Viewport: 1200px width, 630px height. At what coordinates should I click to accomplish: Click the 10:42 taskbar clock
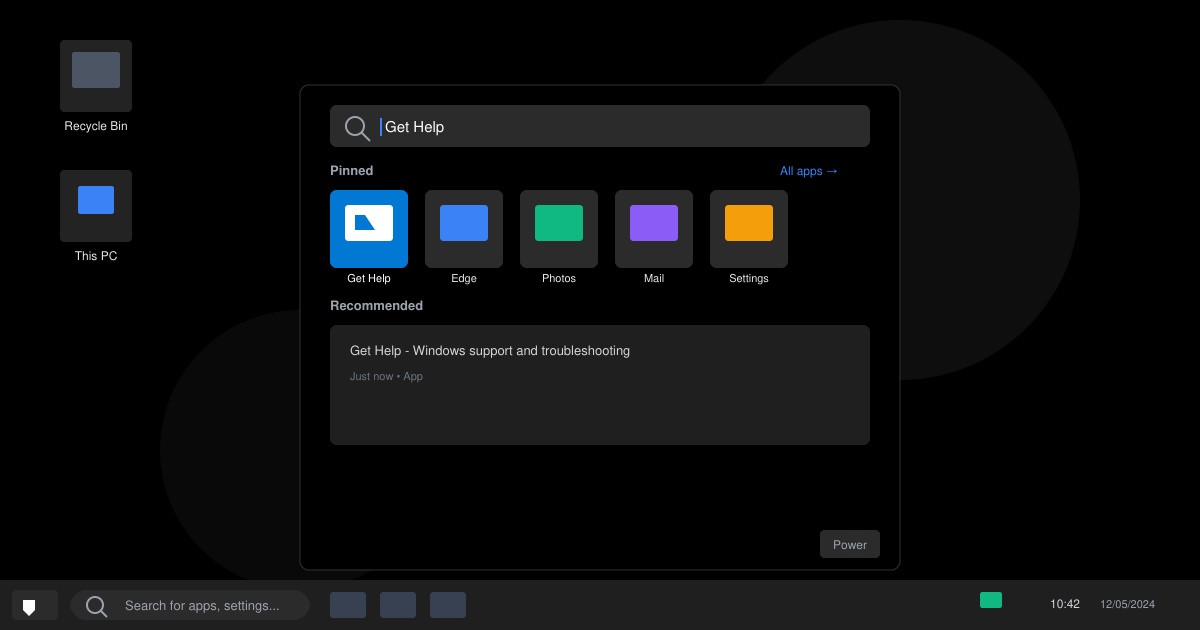coord(1065,604)
